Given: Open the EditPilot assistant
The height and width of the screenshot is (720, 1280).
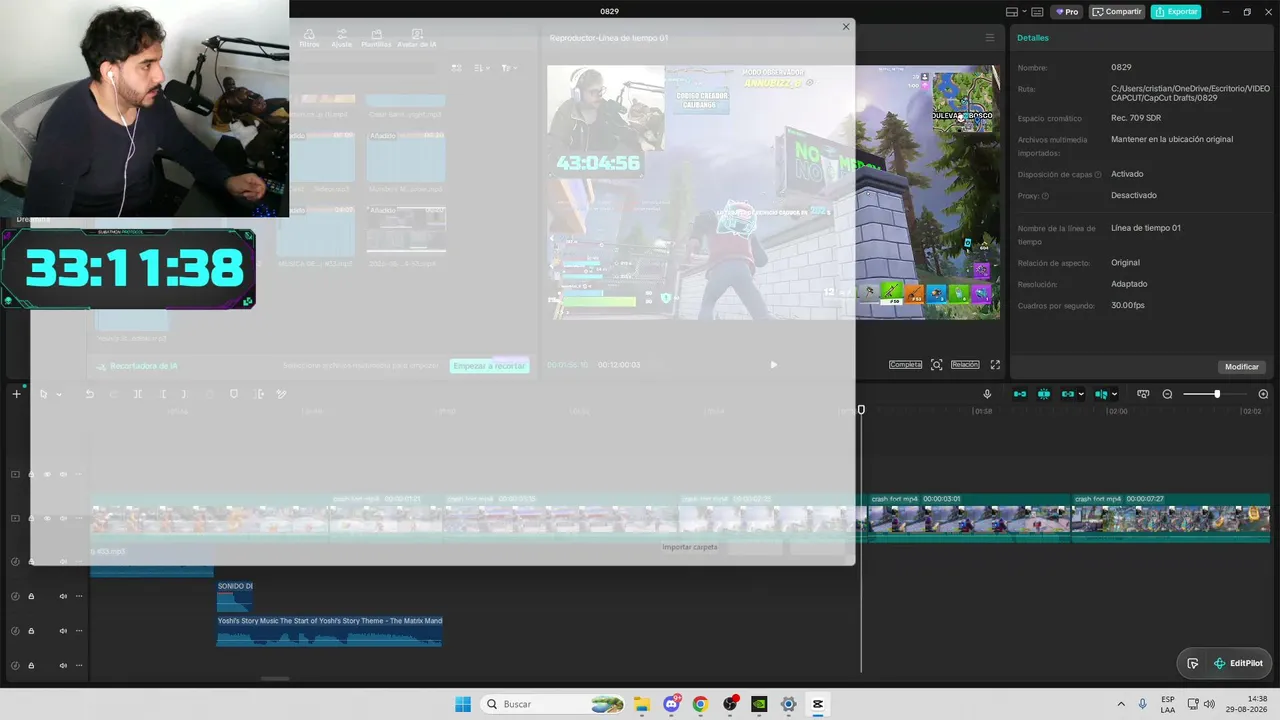Looking at the screenshot, I should [1238, 663].
